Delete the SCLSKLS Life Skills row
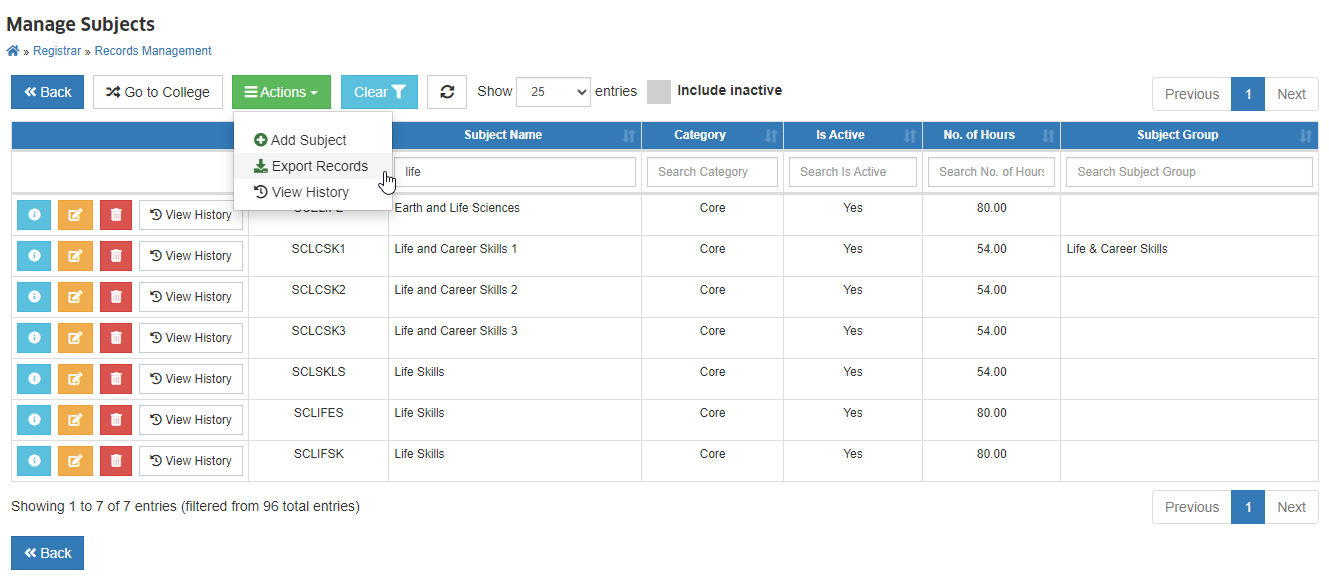Screen dimensions: 1329x580 (116, 379)
